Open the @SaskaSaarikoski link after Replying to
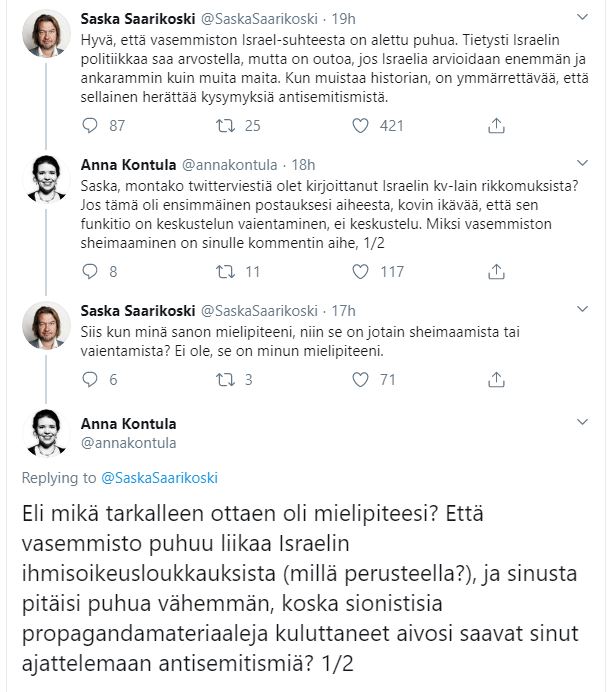Image resolution: width=611 pixels, height=692 pixels. pos(159,478)
